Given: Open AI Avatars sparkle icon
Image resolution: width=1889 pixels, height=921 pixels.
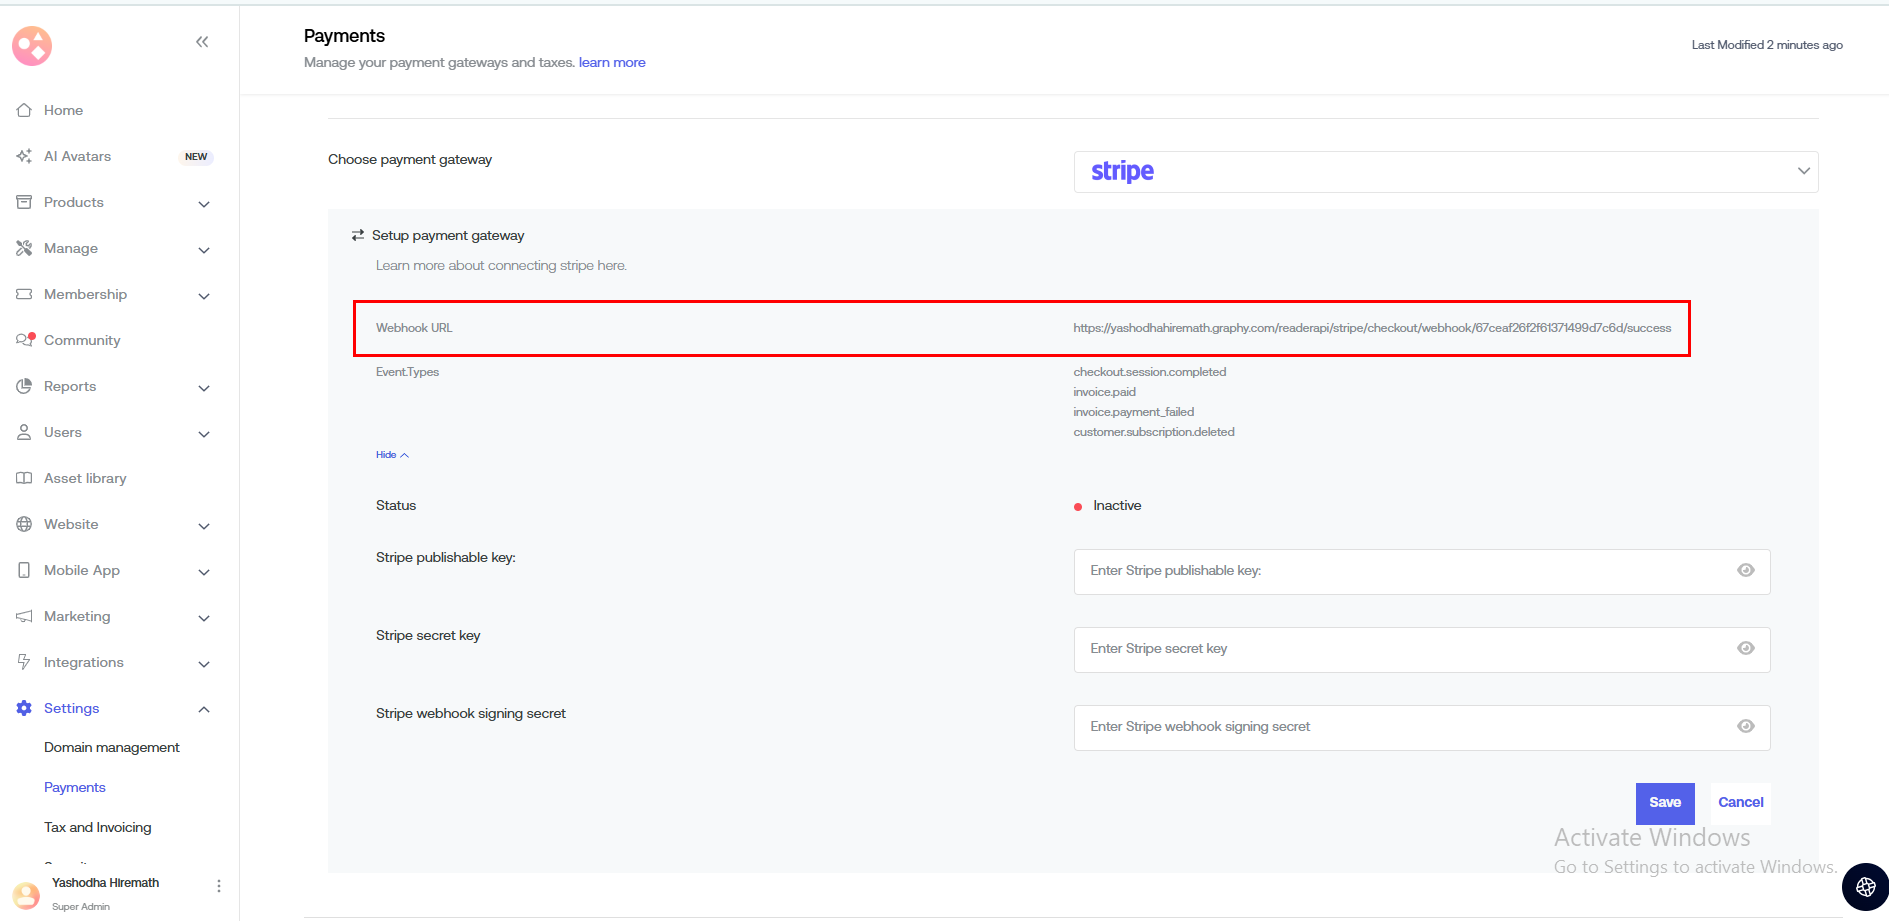Looking at the screenshot, I should (x=24, y=156).
